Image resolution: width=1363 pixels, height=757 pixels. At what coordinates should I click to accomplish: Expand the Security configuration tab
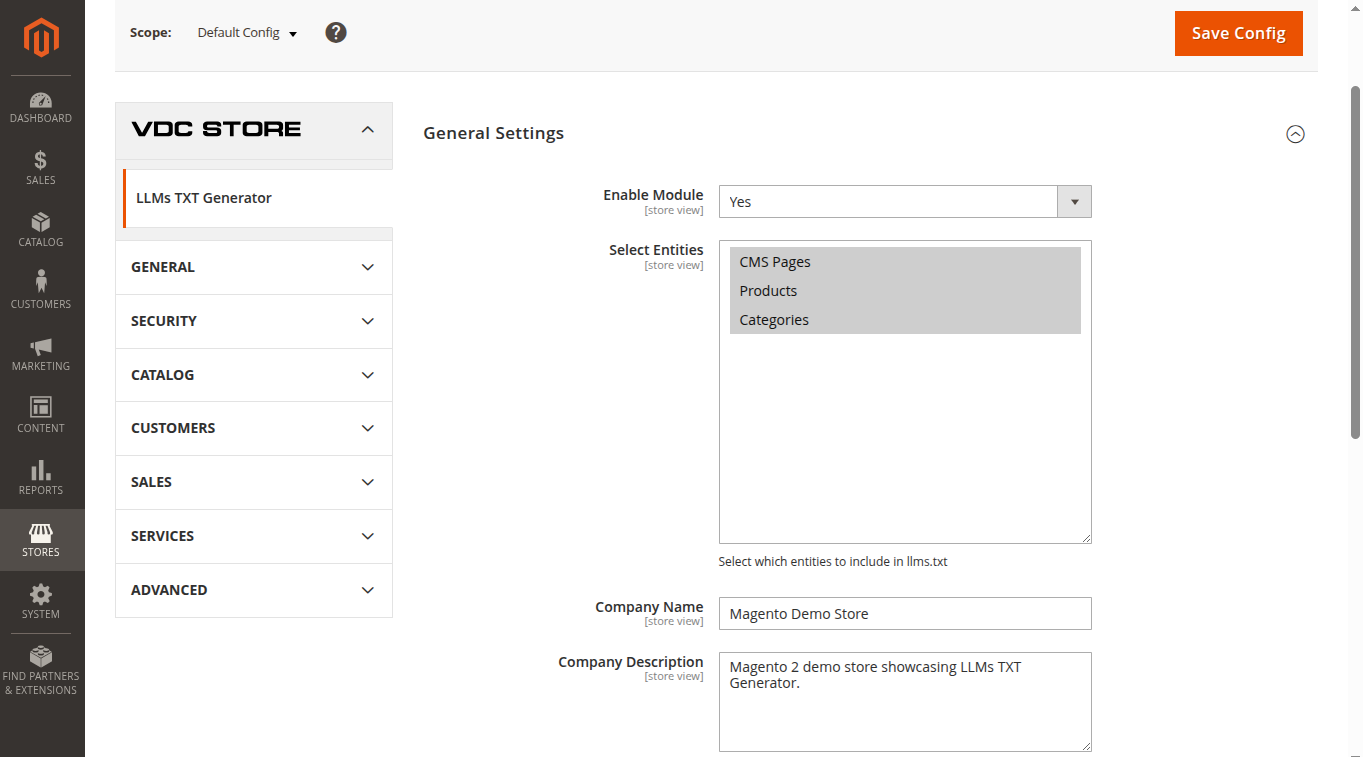[x=253, y=321]
